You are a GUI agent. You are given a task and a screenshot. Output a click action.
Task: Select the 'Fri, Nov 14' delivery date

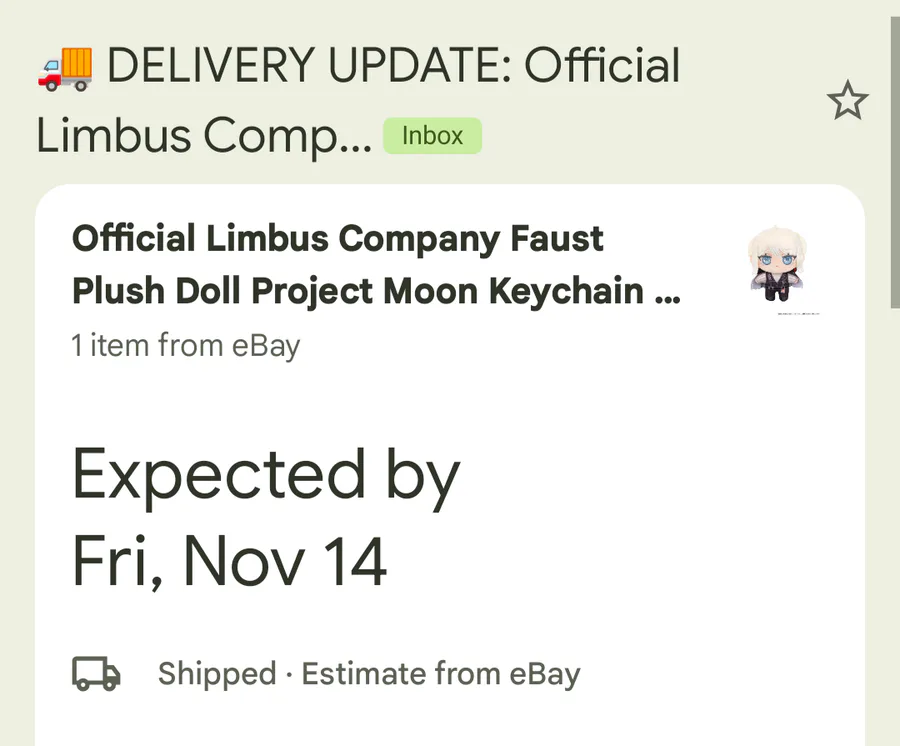(229, 561)
